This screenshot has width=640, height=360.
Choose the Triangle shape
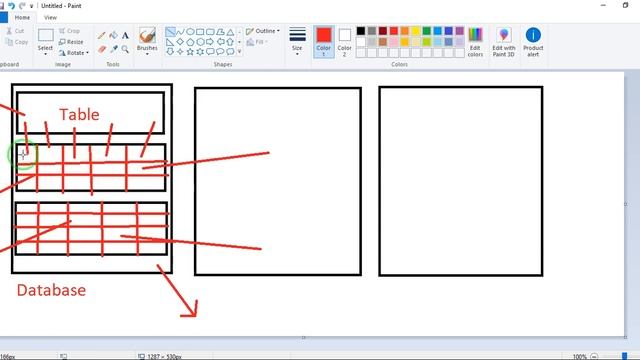click(x=230, y=31)
